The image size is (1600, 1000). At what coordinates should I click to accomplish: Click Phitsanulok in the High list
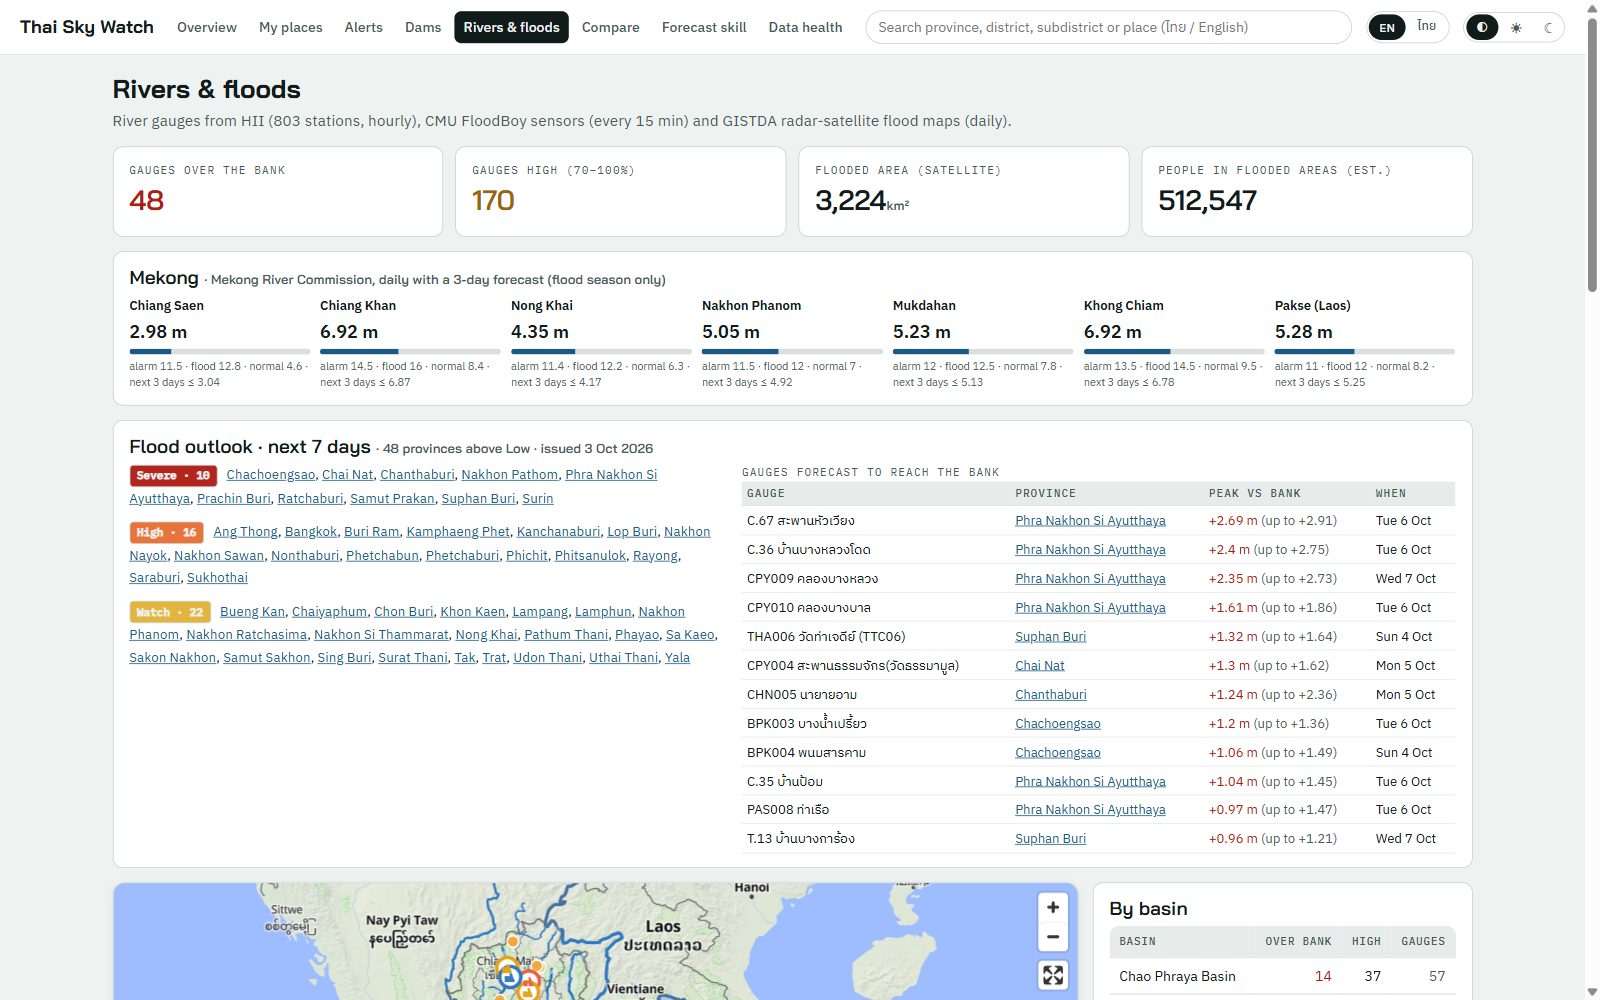(x=590, y=556)
